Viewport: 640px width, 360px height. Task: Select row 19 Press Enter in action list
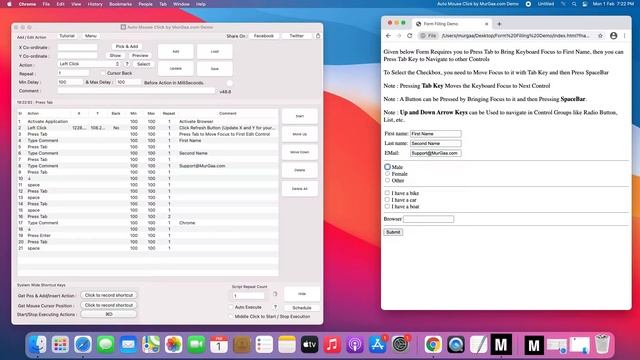tap(148, 236)
